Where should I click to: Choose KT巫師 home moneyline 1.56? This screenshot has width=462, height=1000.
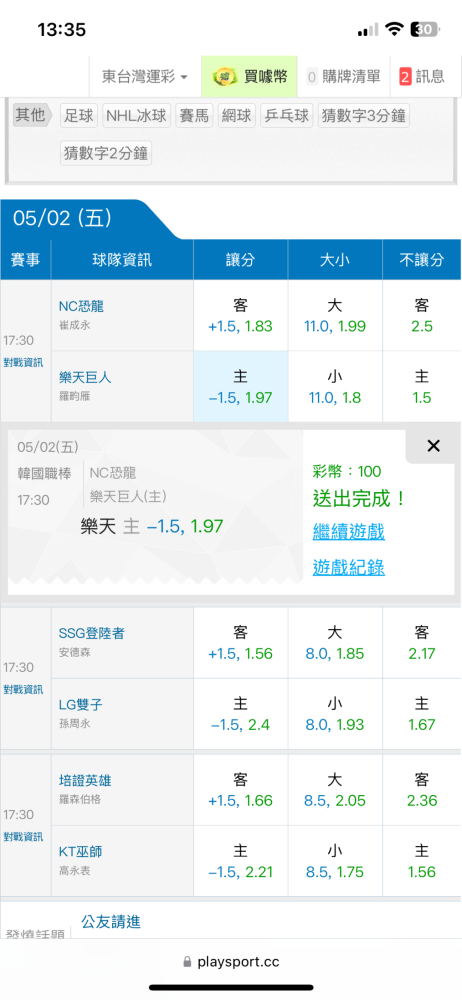click(422, 862)
